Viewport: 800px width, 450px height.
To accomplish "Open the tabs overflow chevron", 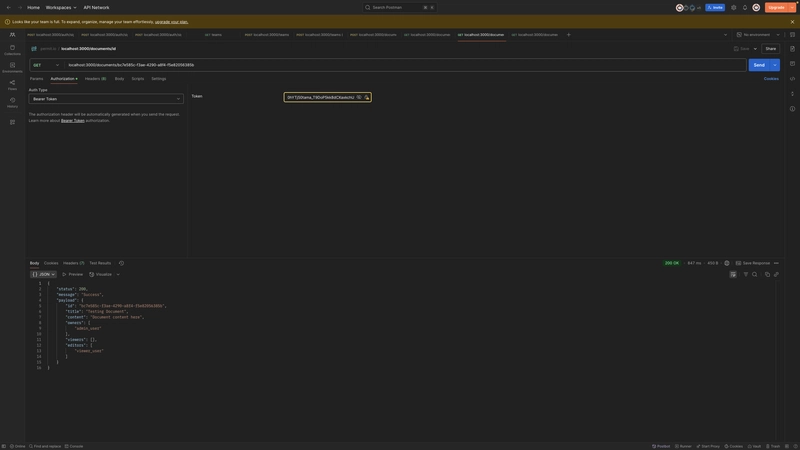I will [x=726, y=35].
